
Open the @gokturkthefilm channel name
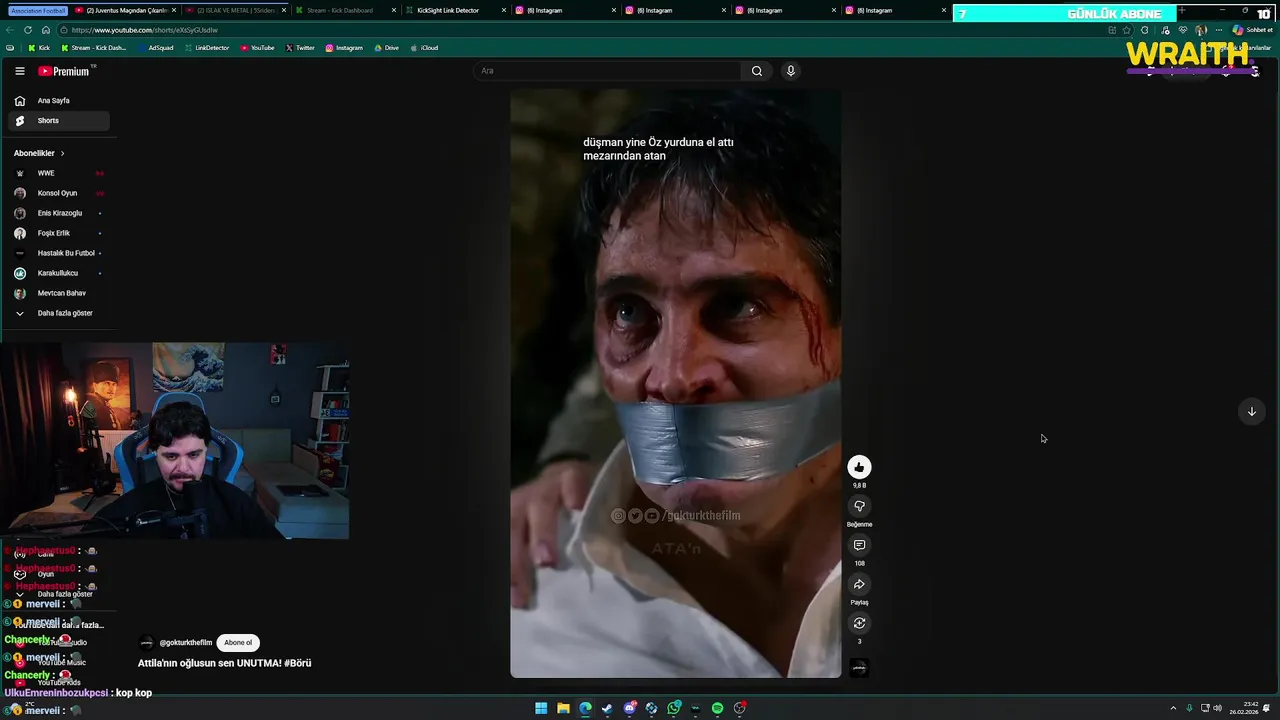tap(186, 643)
